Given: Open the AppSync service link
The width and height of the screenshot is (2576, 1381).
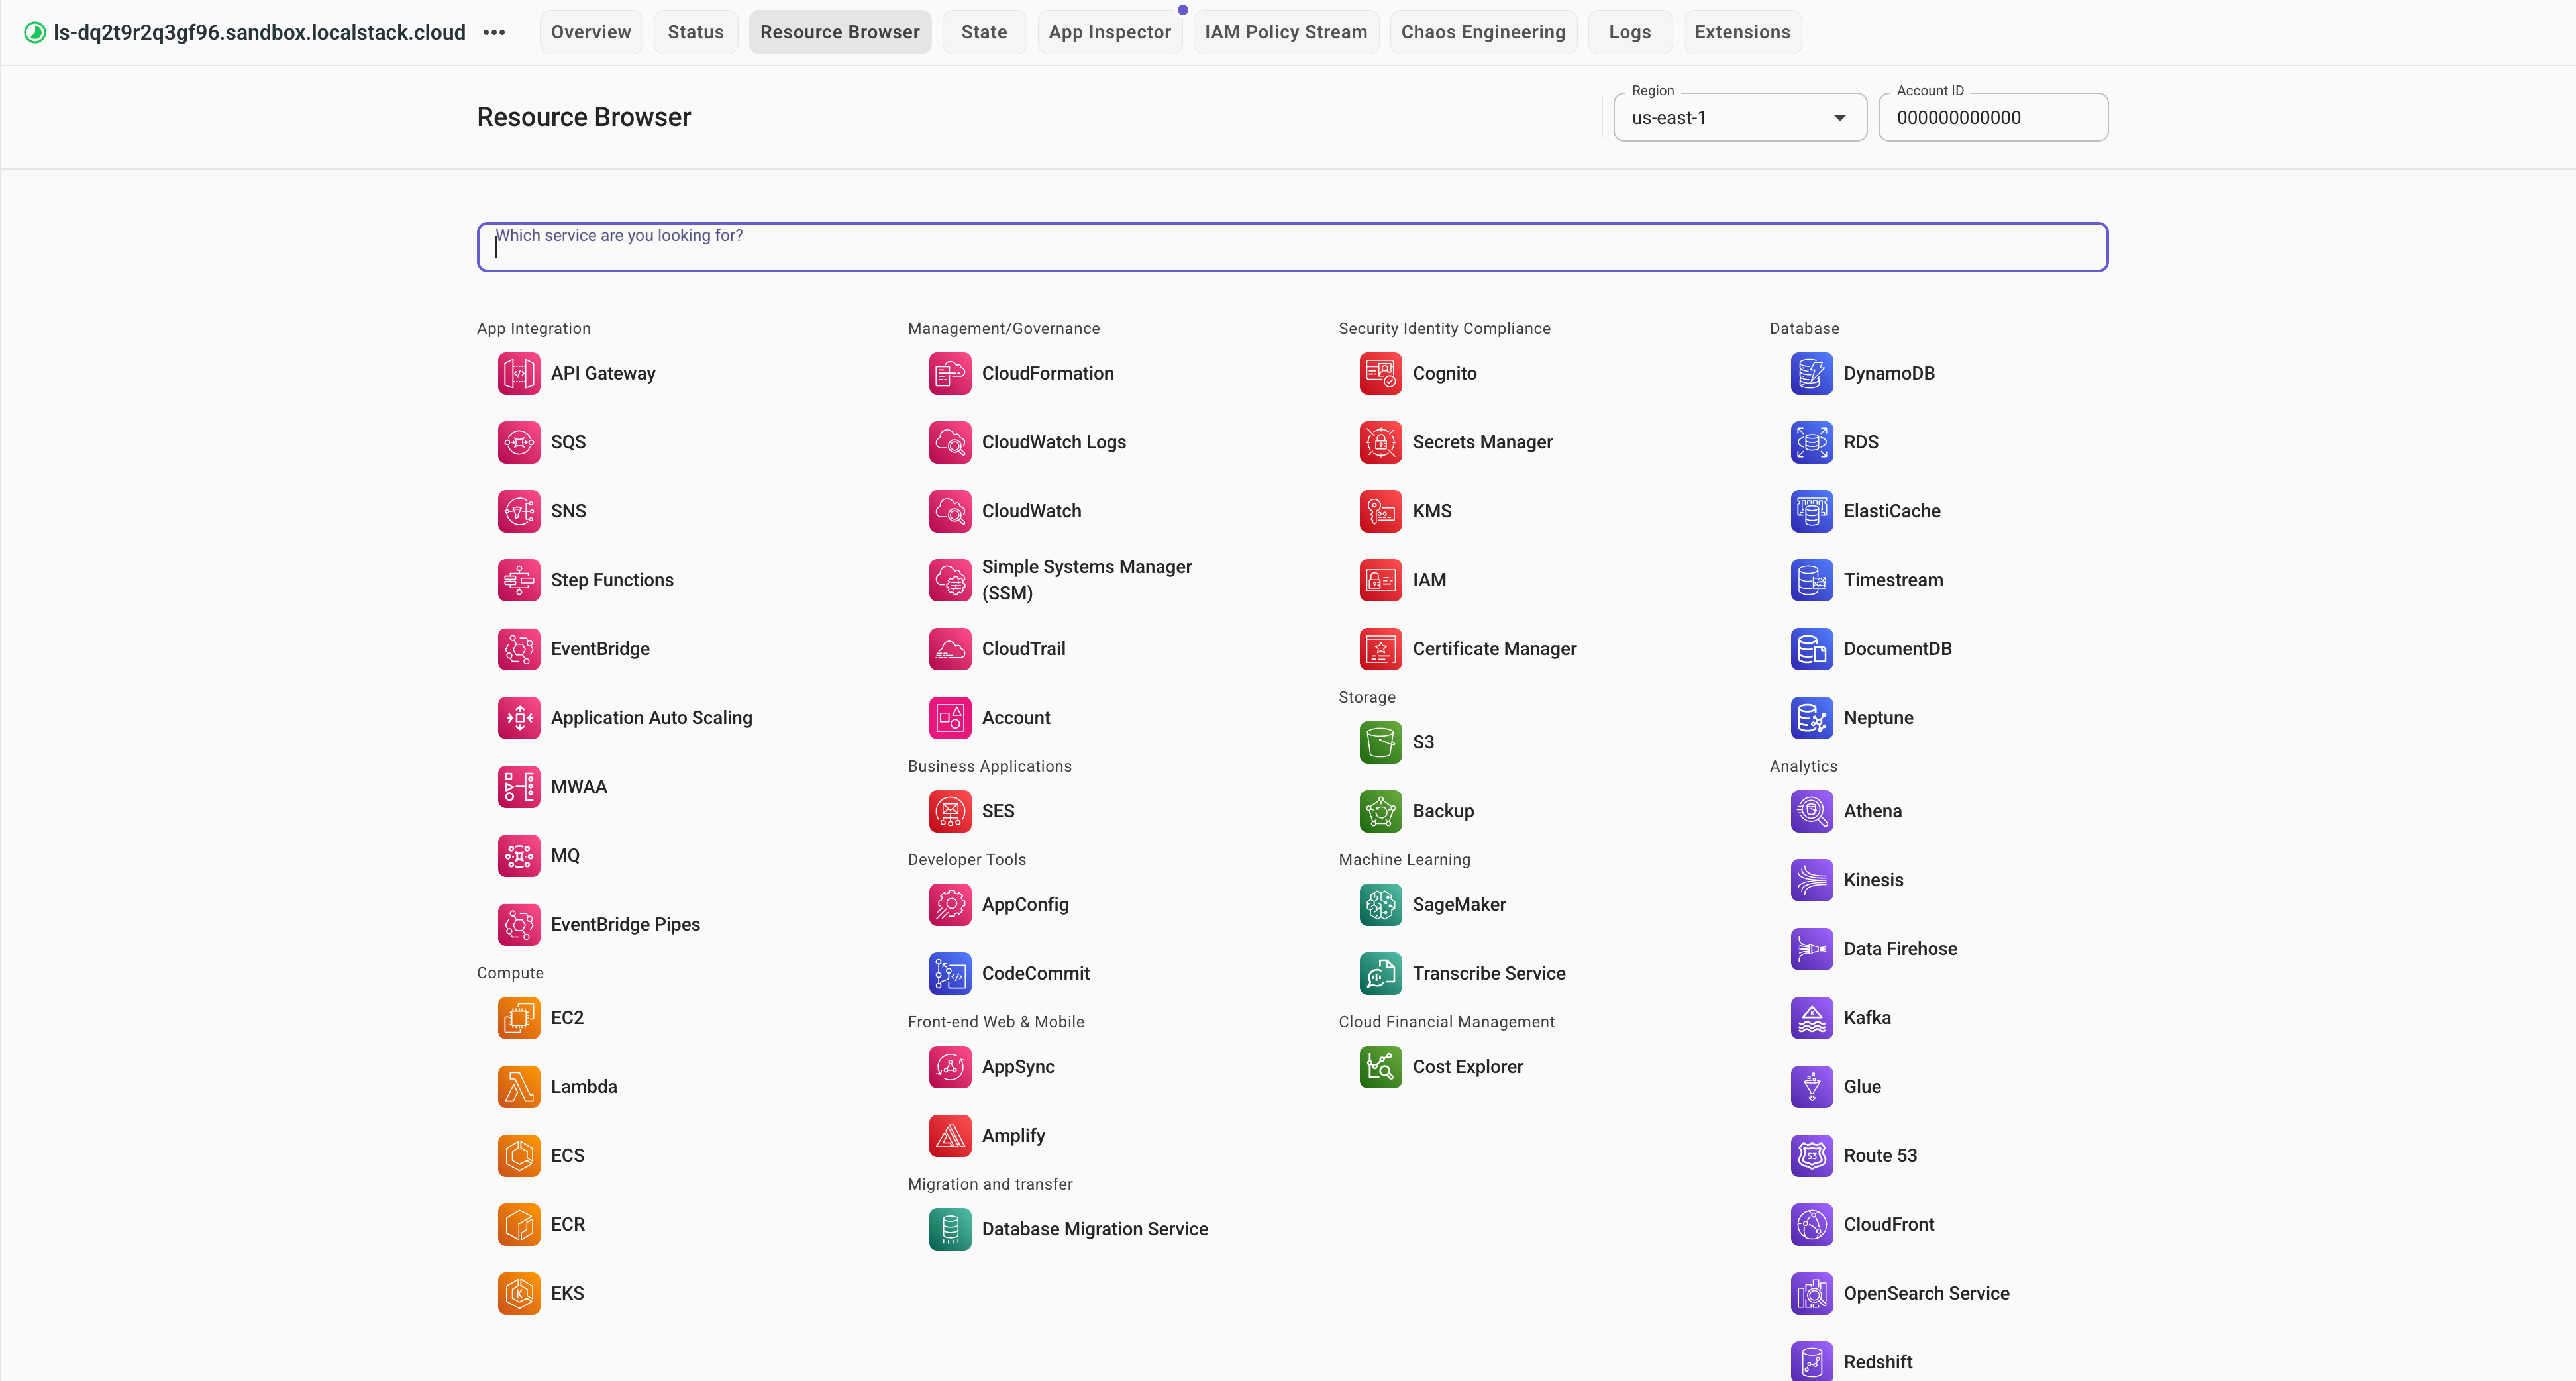Looking at the screenshot, I should click(1018, 1068).
